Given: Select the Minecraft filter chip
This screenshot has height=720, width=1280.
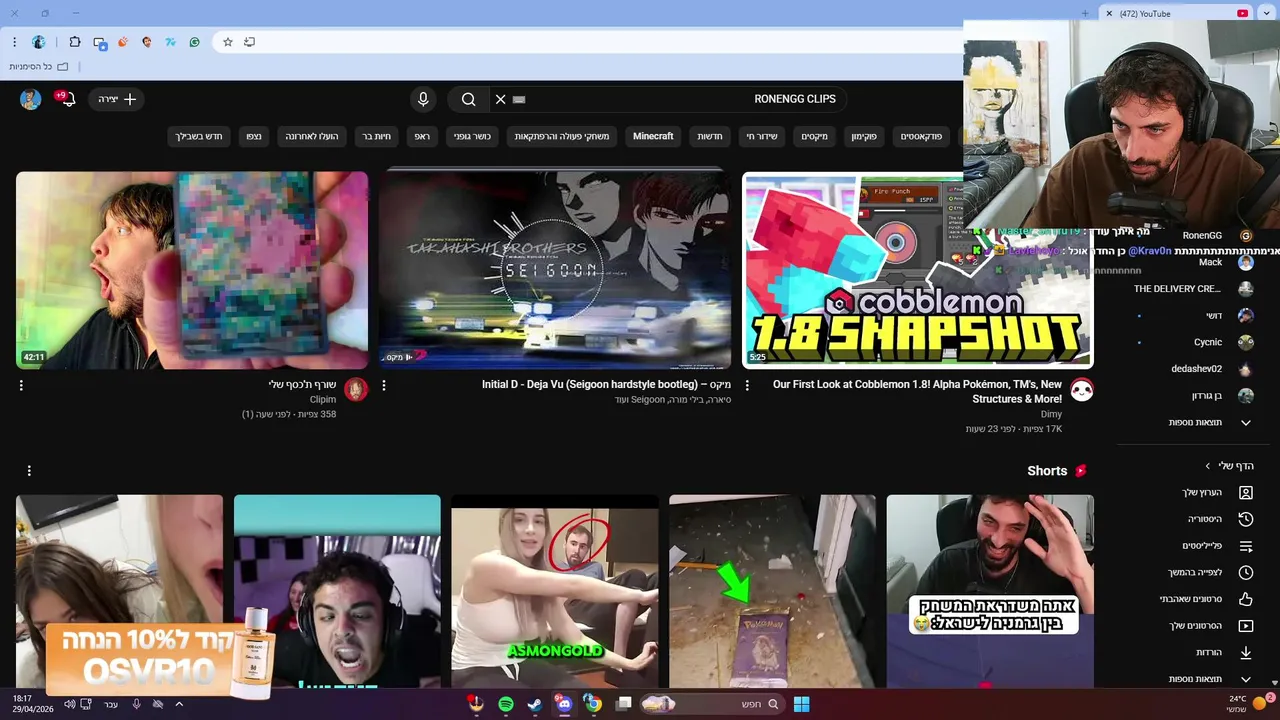Looking at the screenshot, I should [x=653, y=136].
